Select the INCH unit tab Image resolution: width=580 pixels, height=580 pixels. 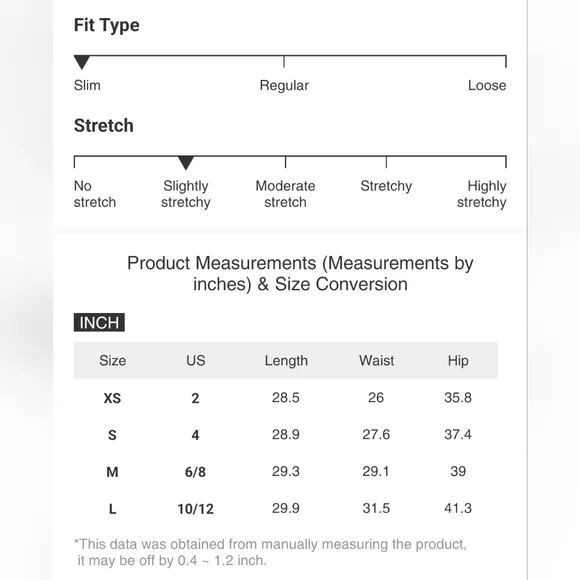click(99, 322)
